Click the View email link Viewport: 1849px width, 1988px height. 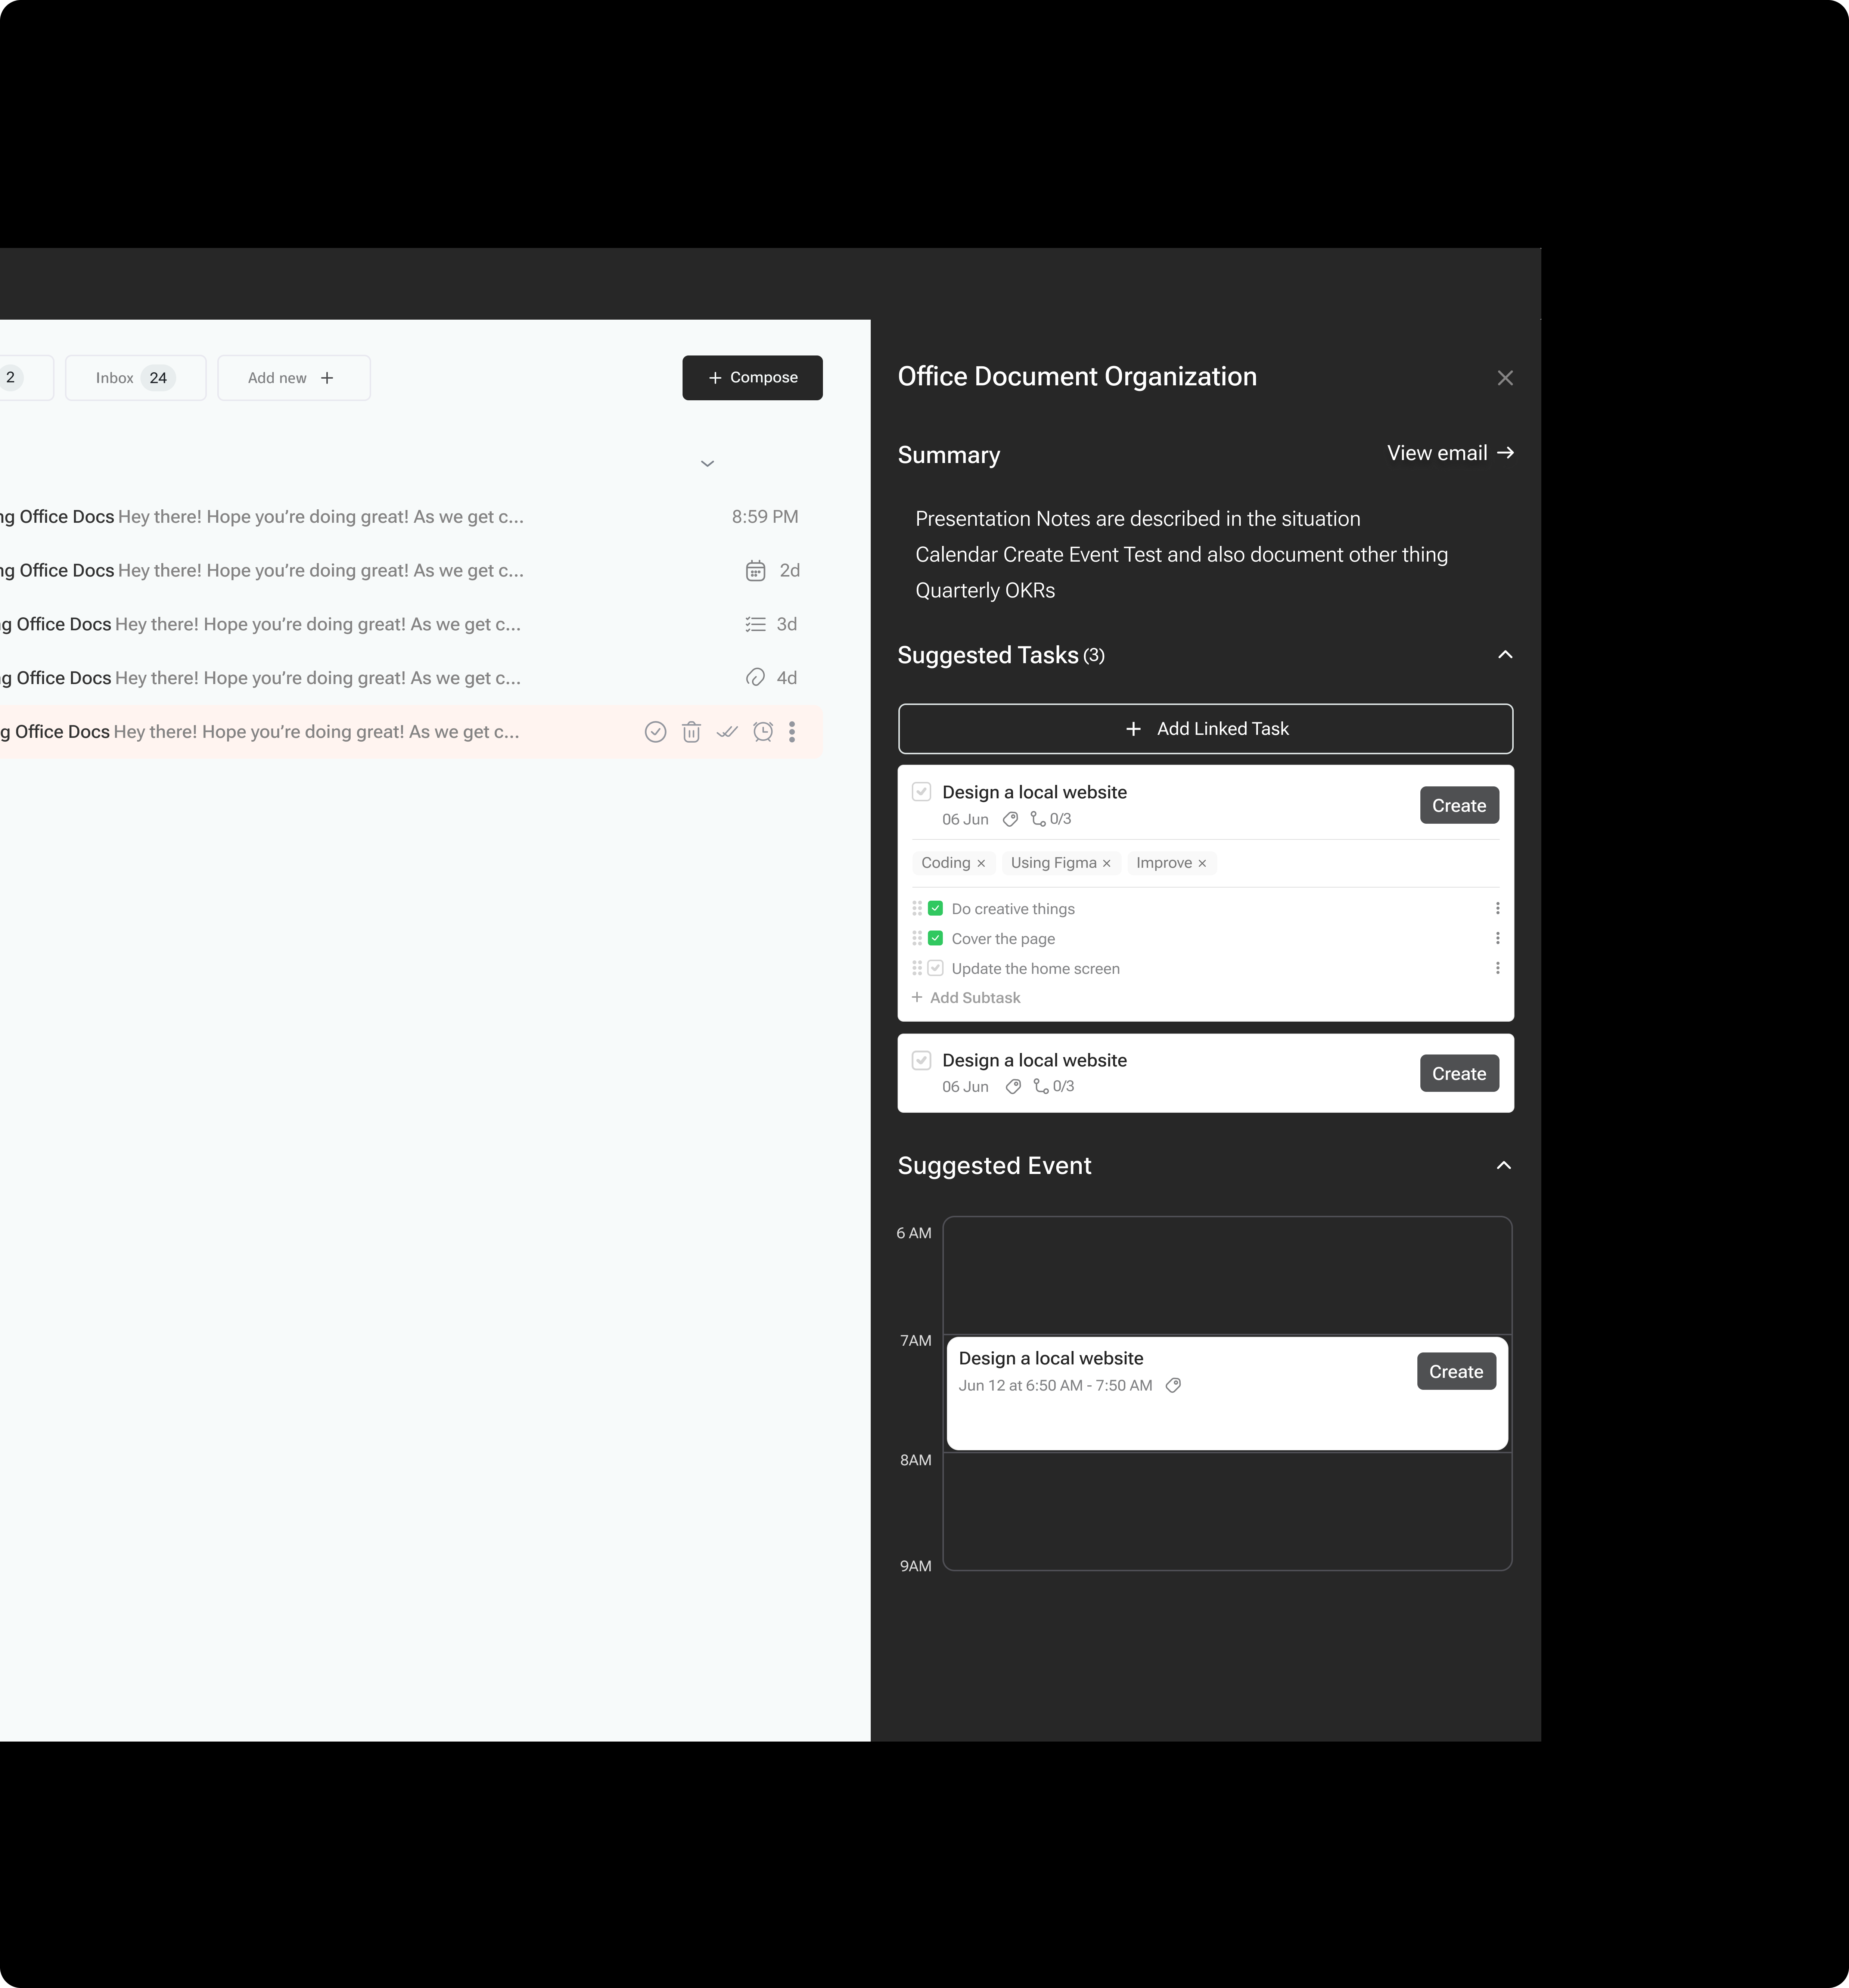coord(1450,453)
